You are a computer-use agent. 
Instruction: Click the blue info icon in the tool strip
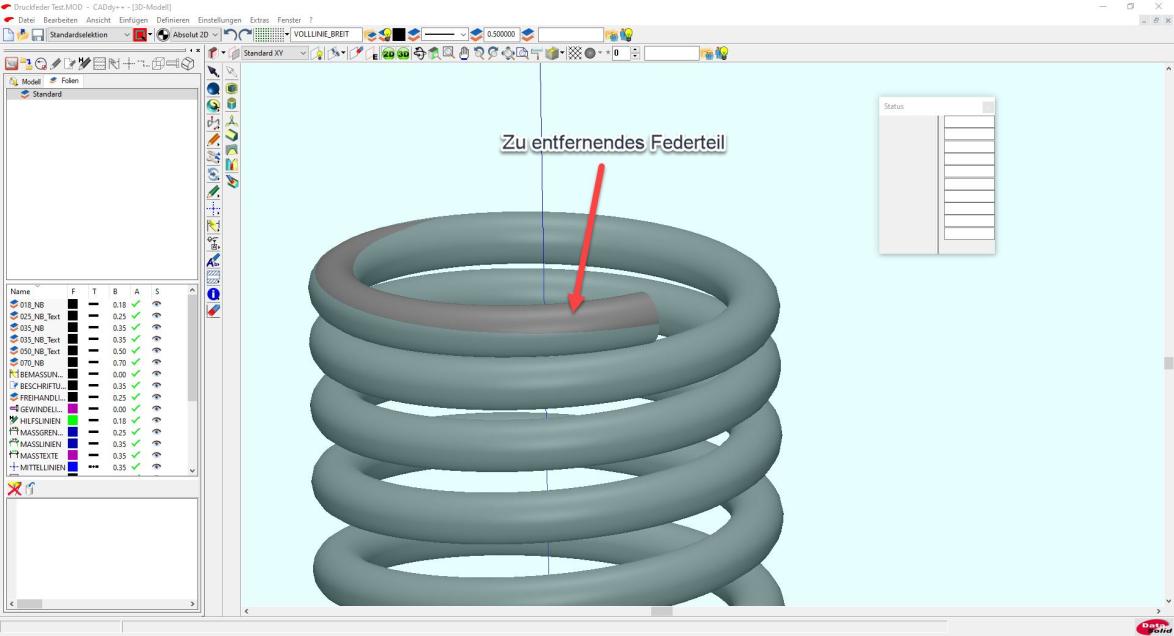pos(213,294)
